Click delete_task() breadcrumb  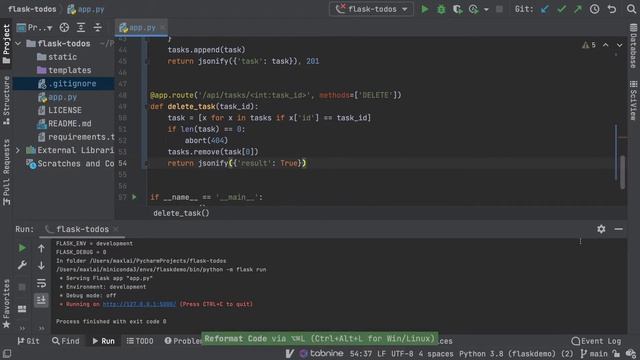(181, 213)
